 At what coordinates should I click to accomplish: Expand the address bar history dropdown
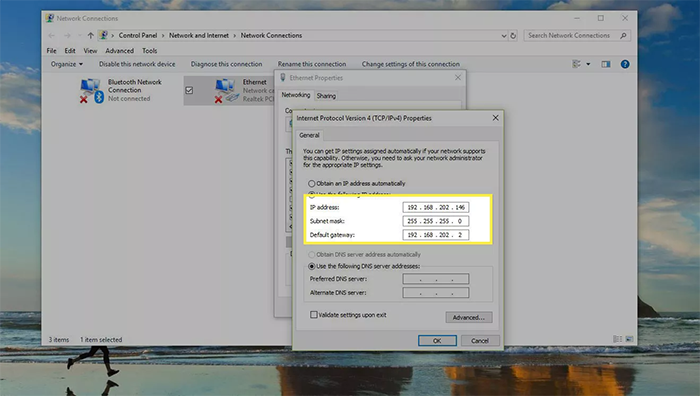(504, 36)
